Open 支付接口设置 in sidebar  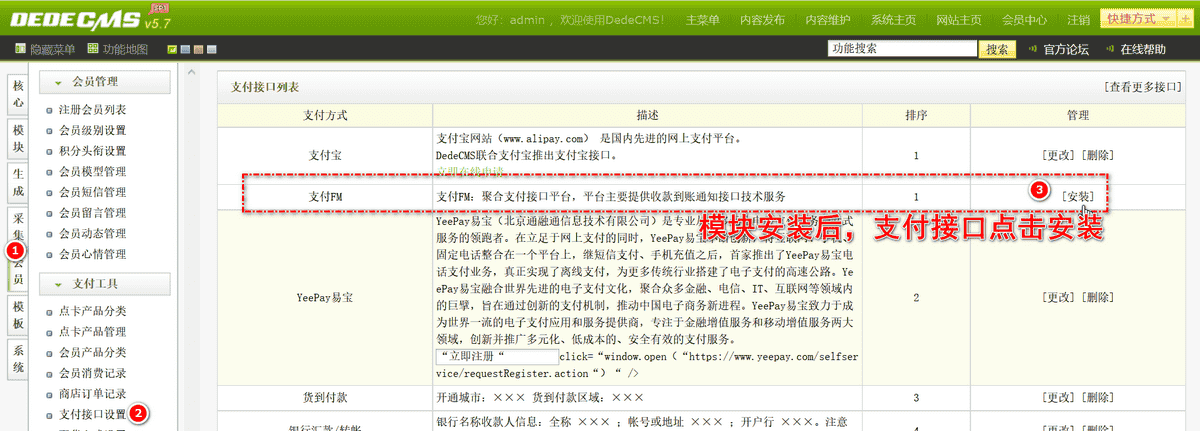[92, 414]
